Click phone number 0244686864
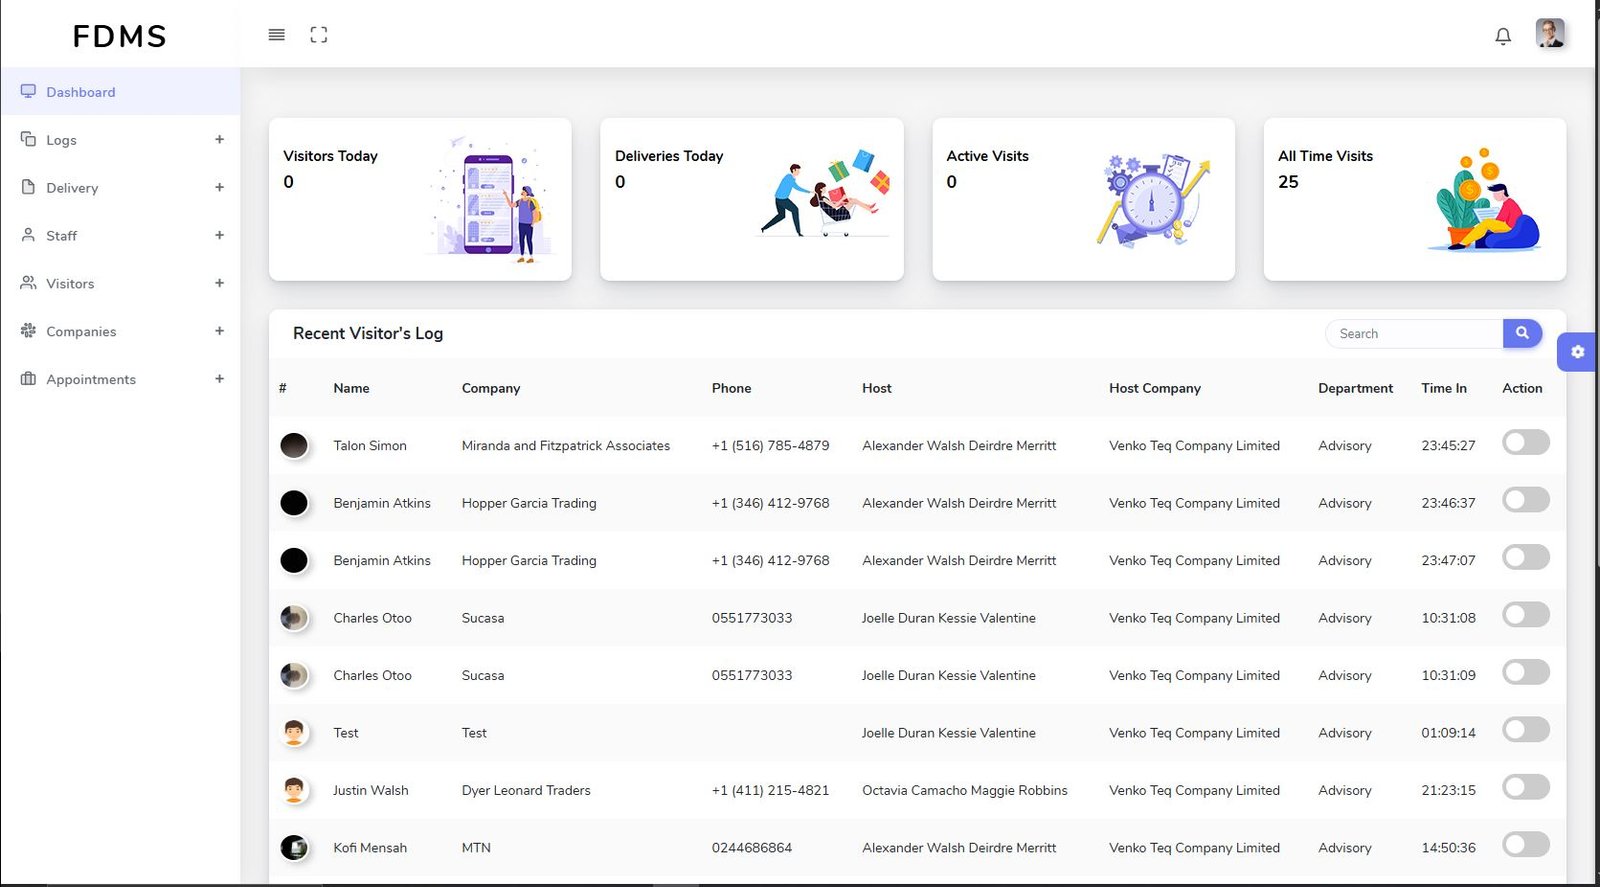 [752, 848]
